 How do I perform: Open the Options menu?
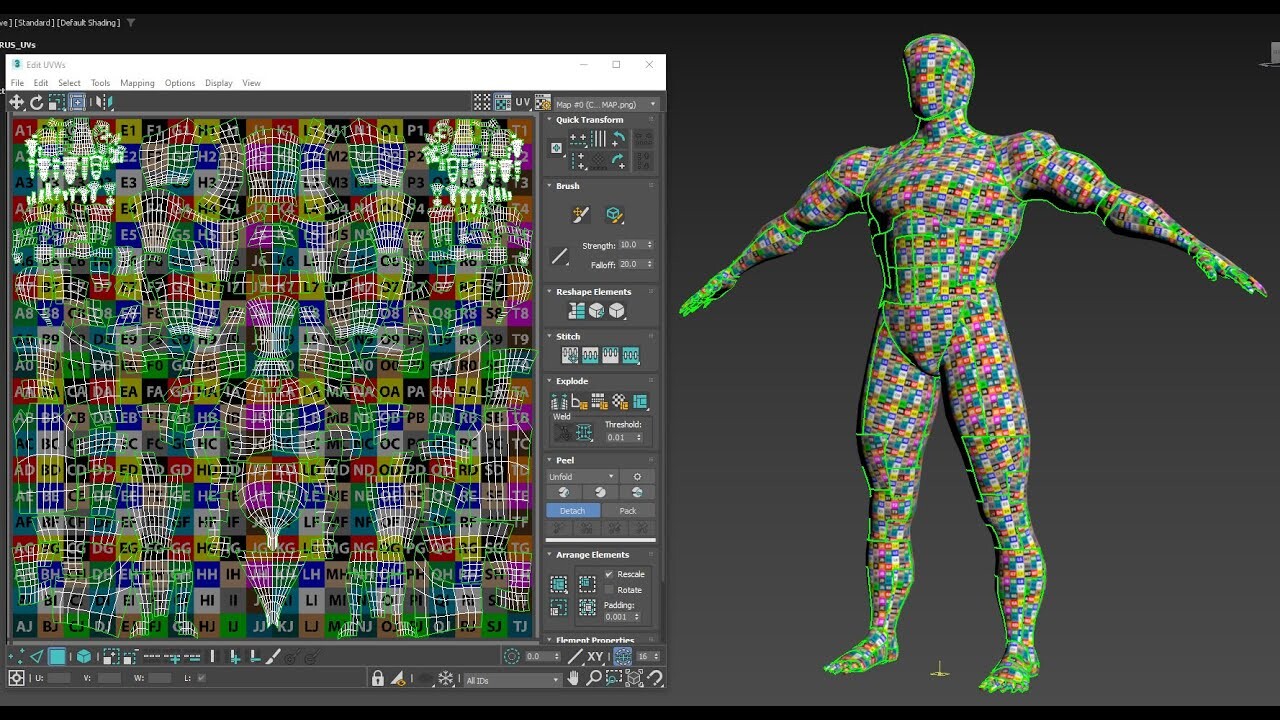180,83
